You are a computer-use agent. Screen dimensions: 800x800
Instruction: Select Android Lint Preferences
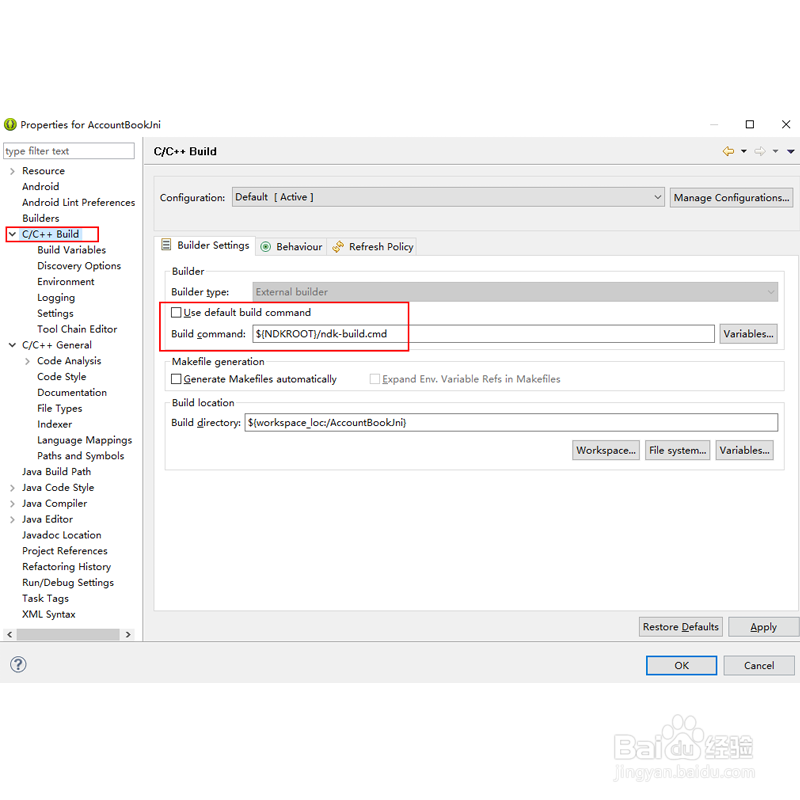(78, 202)
